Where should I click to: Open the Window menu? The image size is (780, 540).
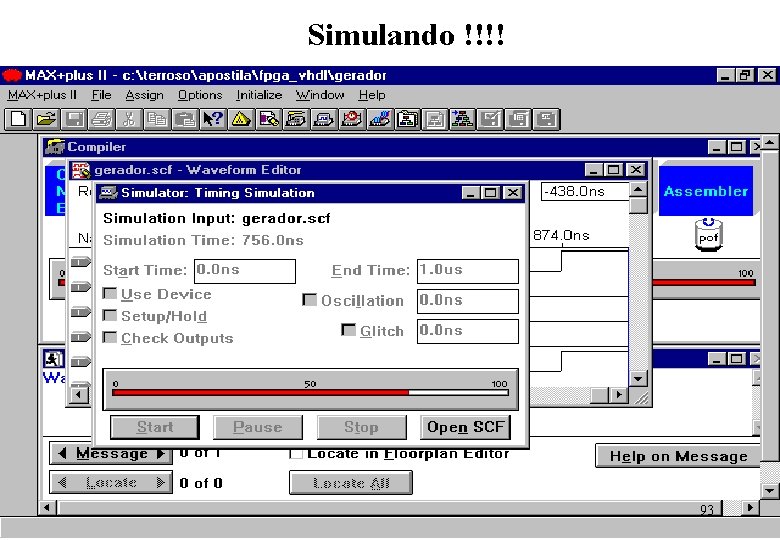(x=320, y=95)
